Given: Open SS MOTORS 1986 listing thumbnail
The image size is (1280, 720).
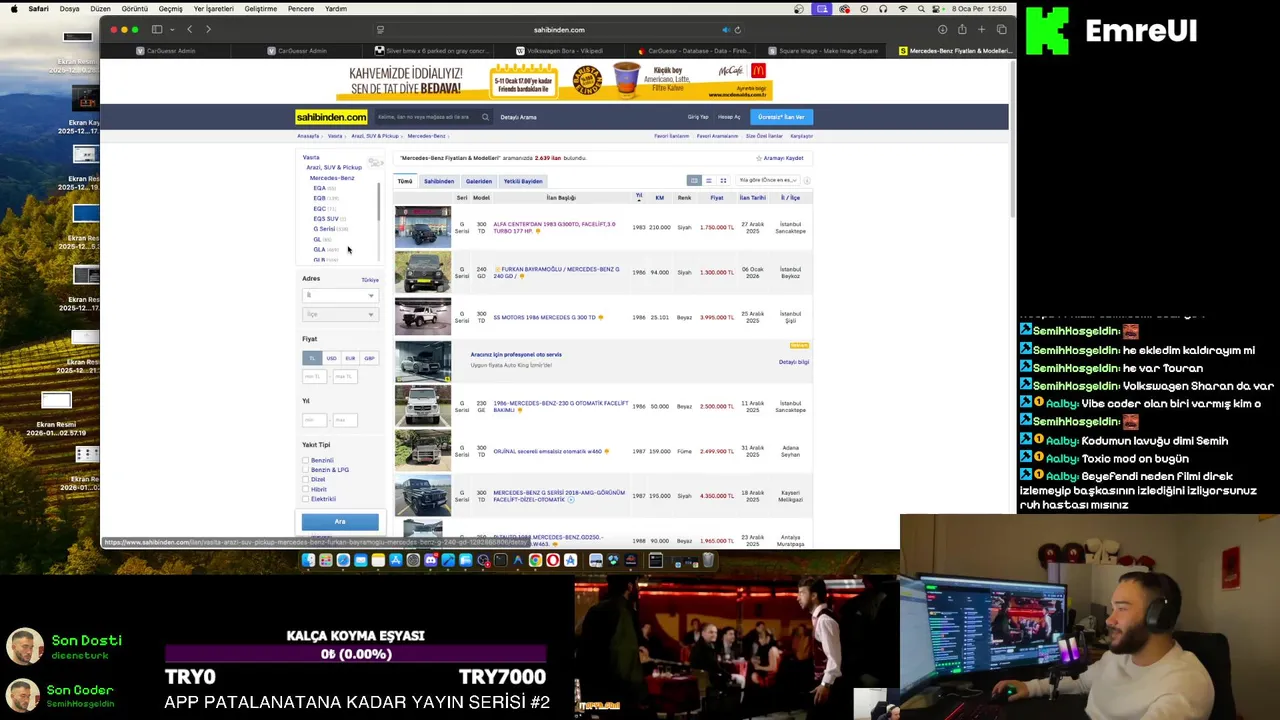Looking at the screenshot, I should (x=423, y=316).
